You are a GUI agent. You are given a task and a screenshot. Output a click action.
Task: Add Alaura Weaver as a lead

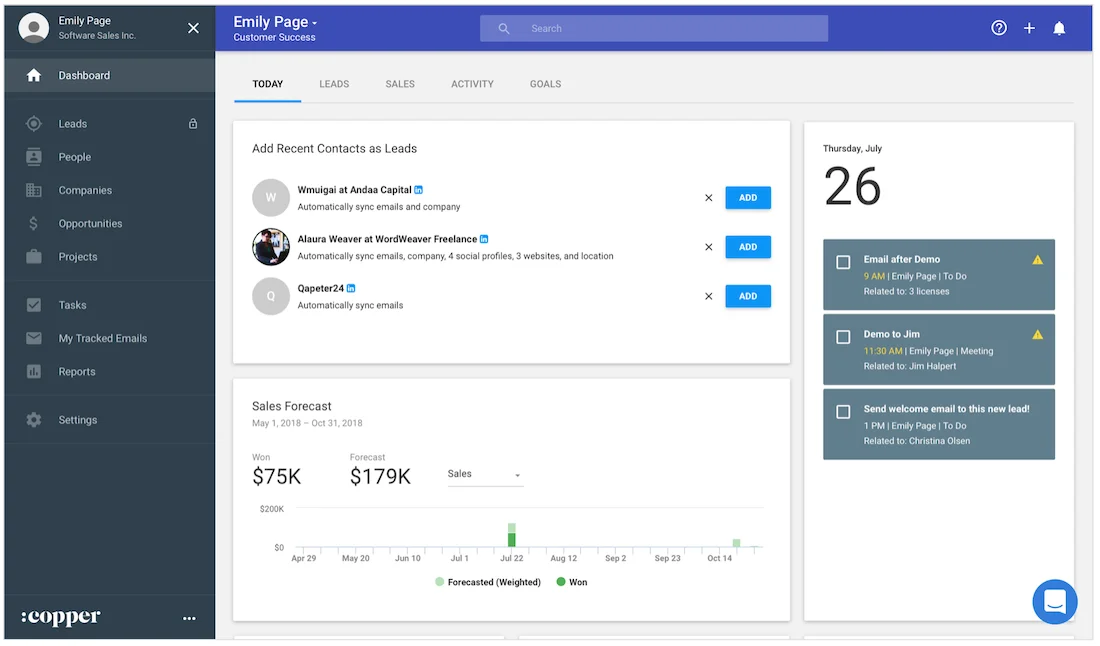click(747, 247)
